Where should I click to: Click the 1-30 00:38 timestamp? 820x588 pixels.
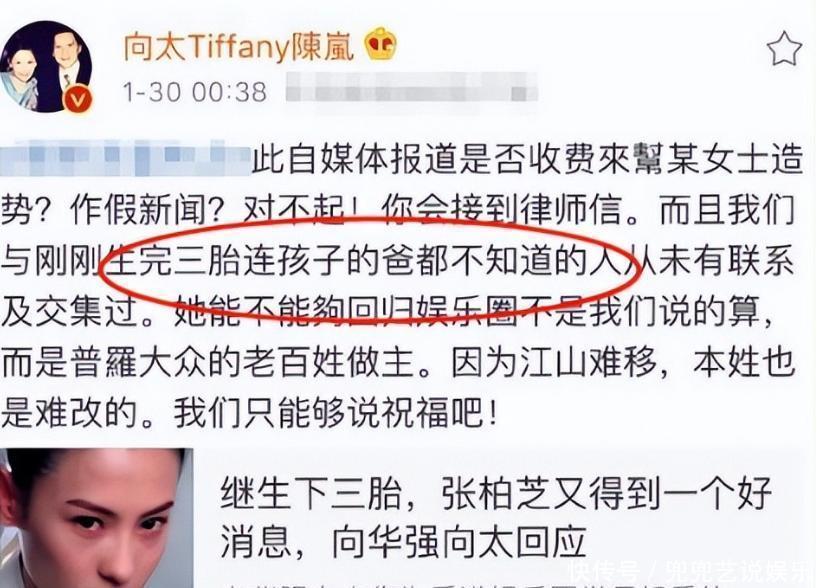pyautogui.click(x=195, y=92)
